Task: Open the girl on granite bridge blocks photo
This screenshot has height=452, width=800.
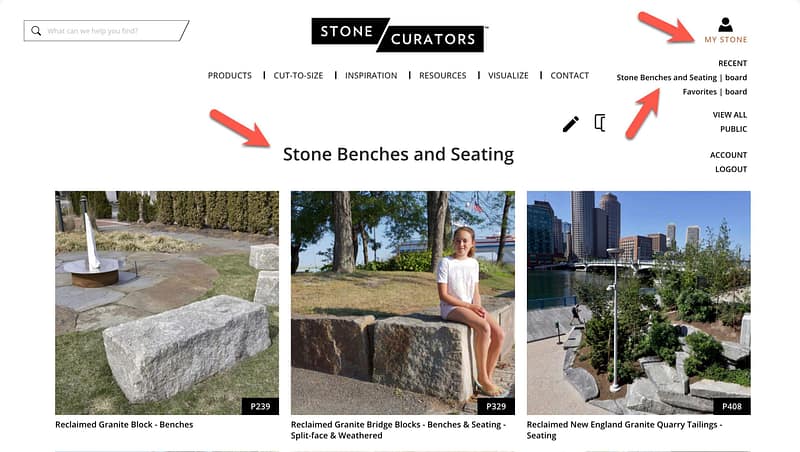Action: pyautogui.click(x=403, y=302)
